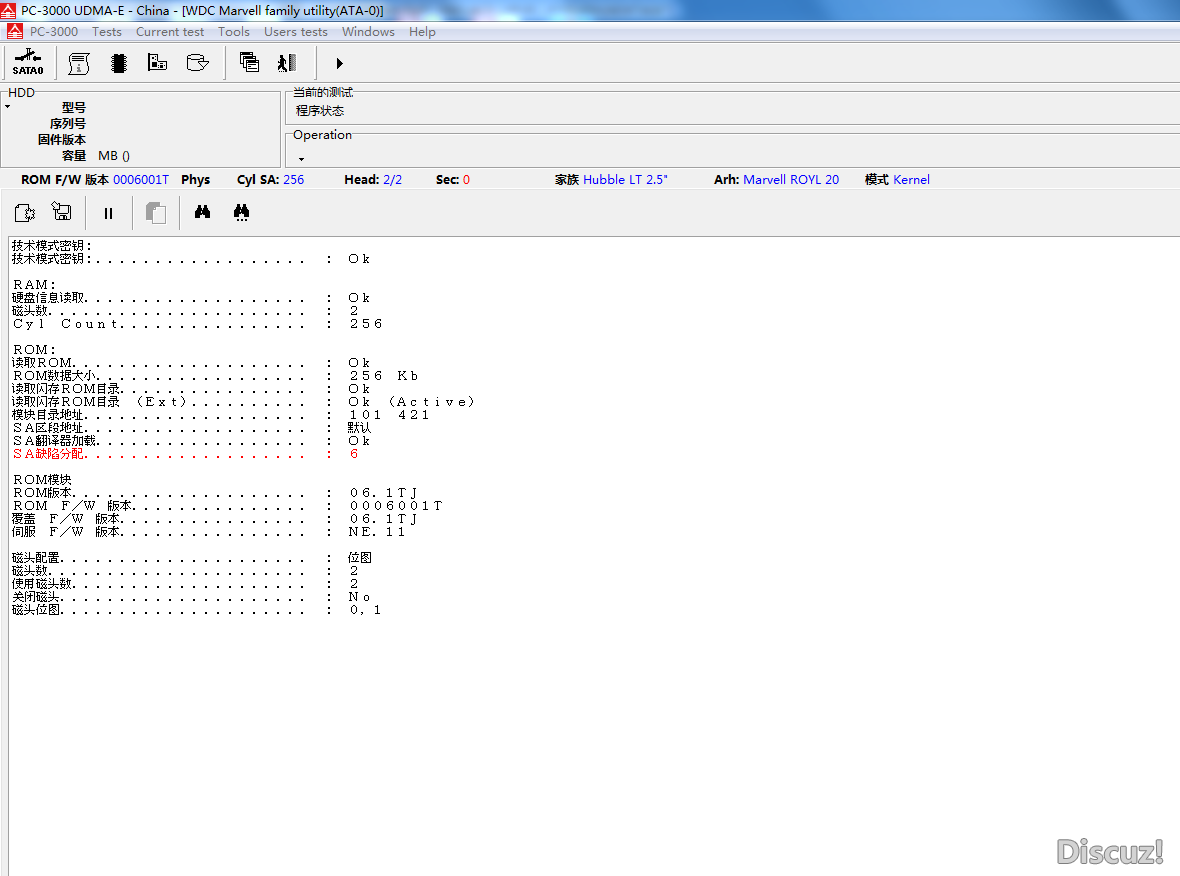Click the 磁头位图 0, 1 log line
The image size is (1180, 876).
tap(196, 610)
